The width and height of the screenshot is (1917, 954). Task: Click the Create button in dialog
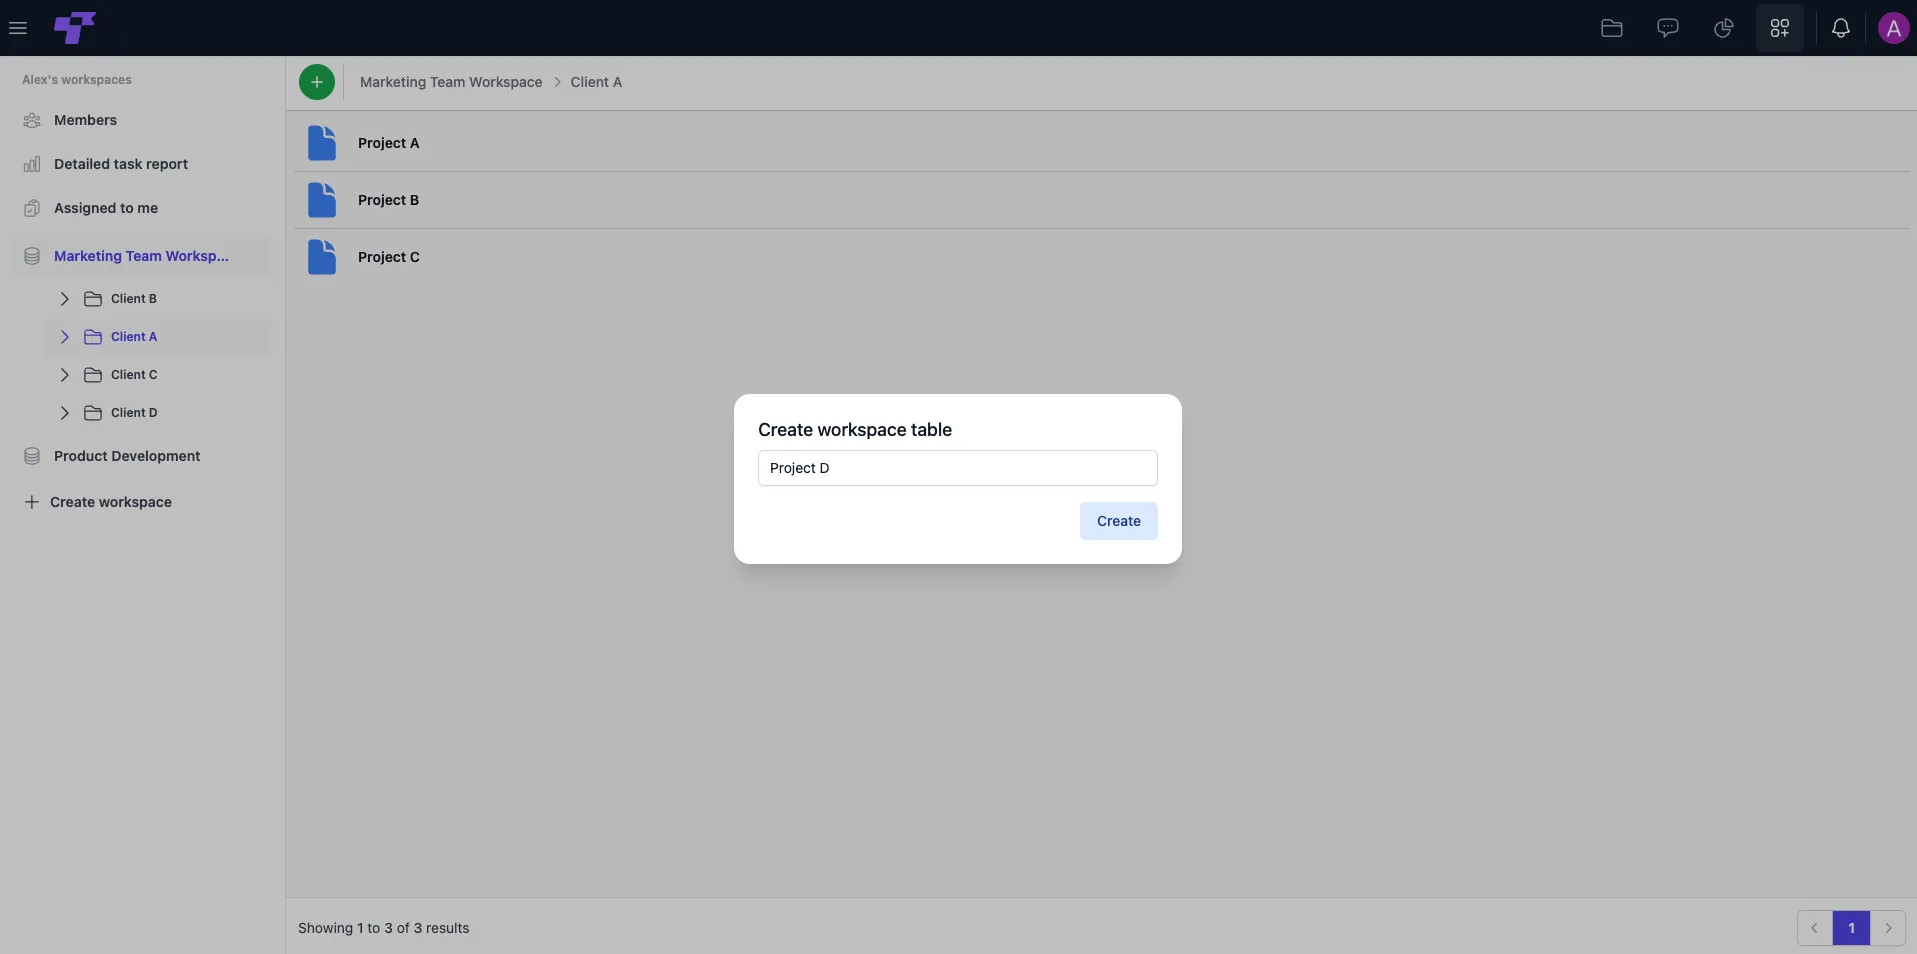(x=1118, y=521)
